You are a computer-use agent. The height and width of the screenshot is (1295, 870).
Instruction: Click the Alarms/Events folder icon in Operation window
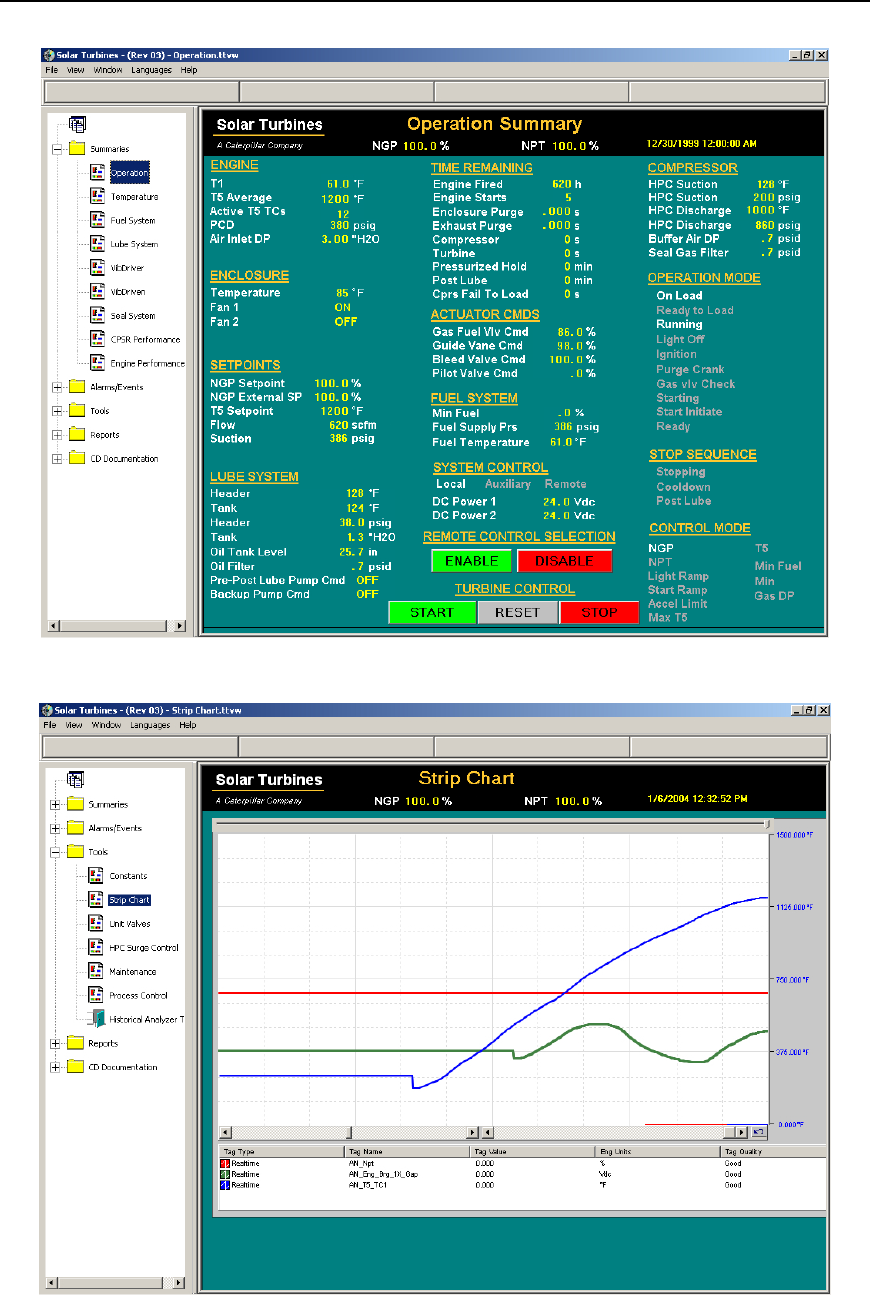click(x=76, y=387)
